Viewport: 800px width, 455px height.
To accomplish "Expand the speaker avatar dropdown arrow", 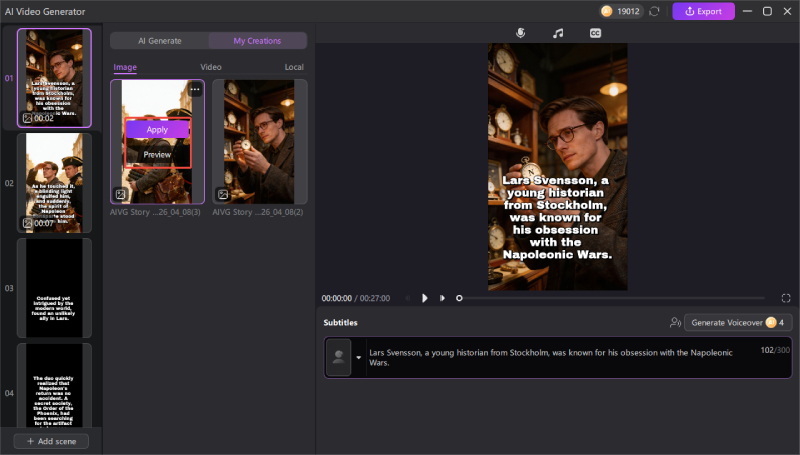I will click(x=358, y=357).
